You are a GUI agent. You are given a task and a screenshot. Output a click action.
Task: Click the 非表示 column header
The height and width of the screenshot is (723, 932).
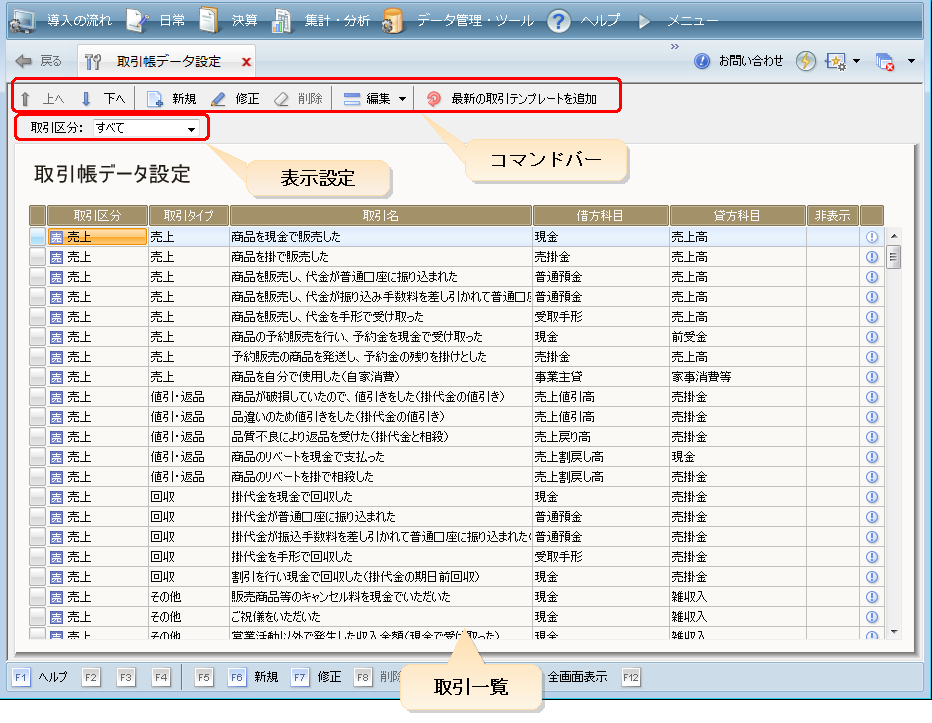(x=833, y=215)
